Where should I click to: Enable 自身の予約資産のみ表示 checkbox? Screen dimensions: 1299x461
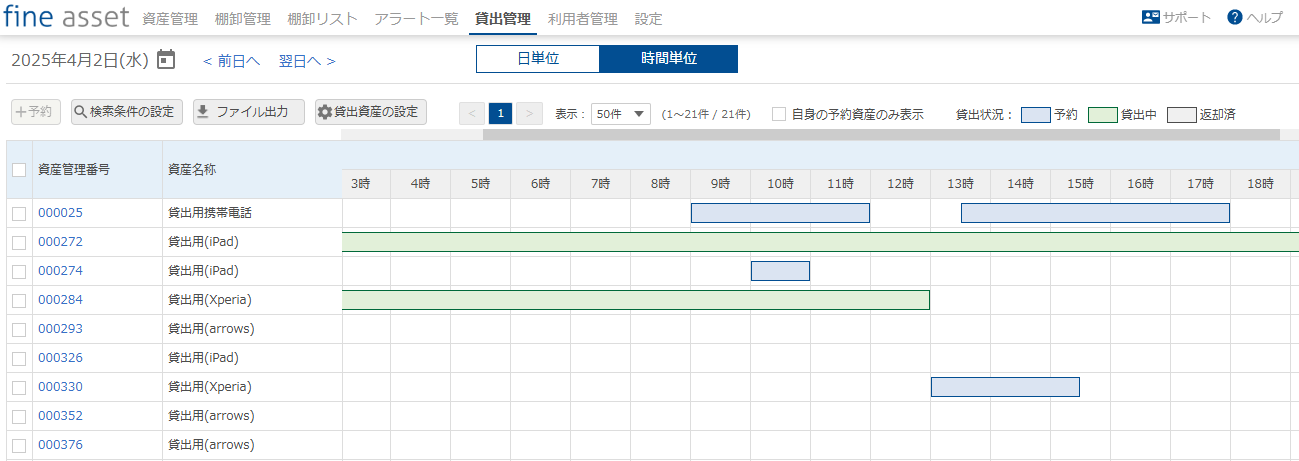pos(779,114)
